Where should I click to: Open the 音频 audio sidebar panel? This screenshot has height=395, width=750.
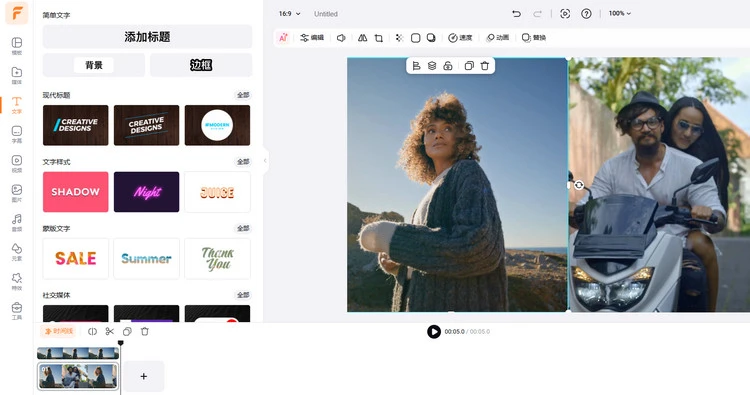[x=16, y=223]
